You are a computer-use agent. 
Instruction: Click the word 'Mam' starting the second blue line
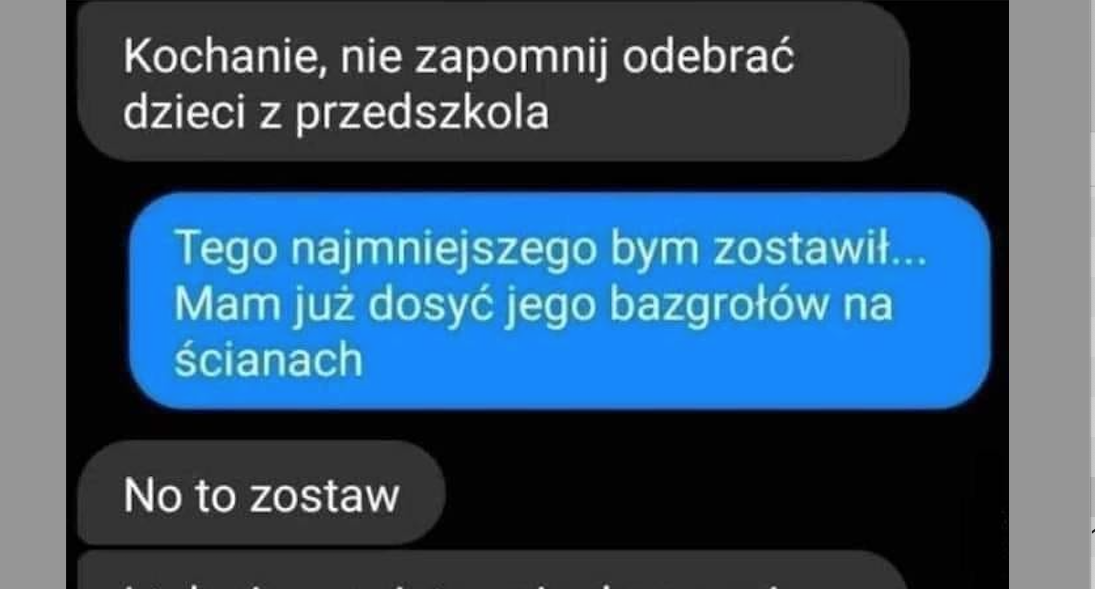pos(228,305)
